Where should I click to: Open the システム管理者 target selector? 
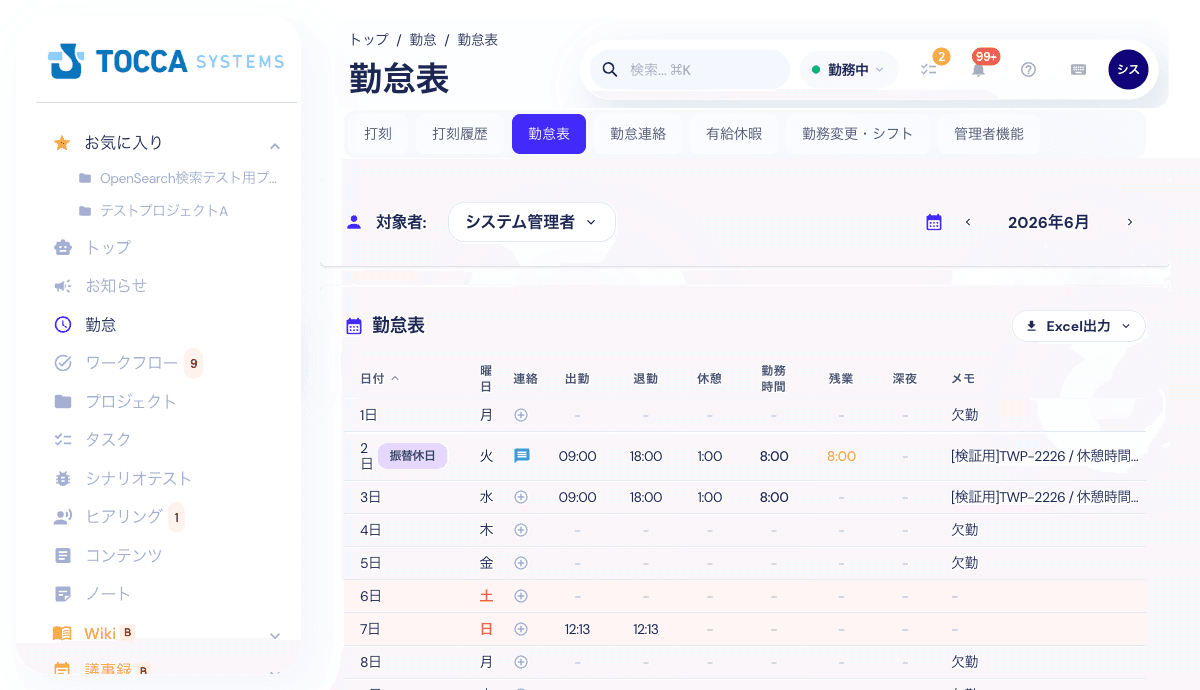click(x=531, y=222)
